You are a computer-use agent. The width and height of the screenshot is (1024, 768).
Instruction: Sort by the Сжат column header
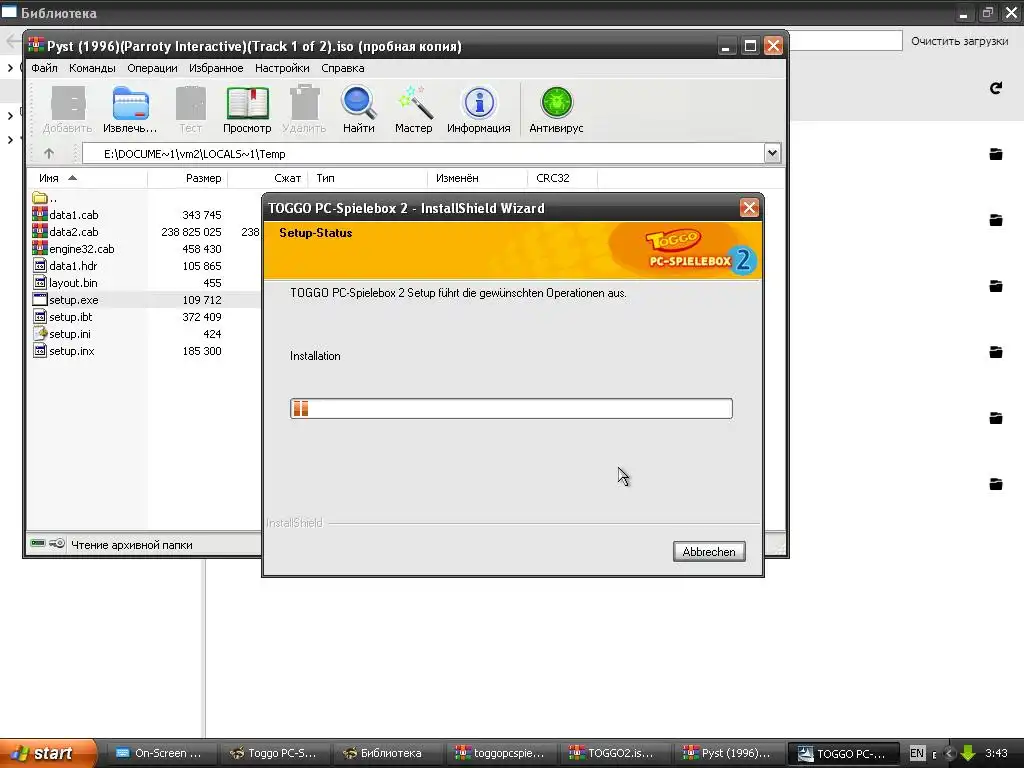[x=268, y=178]
